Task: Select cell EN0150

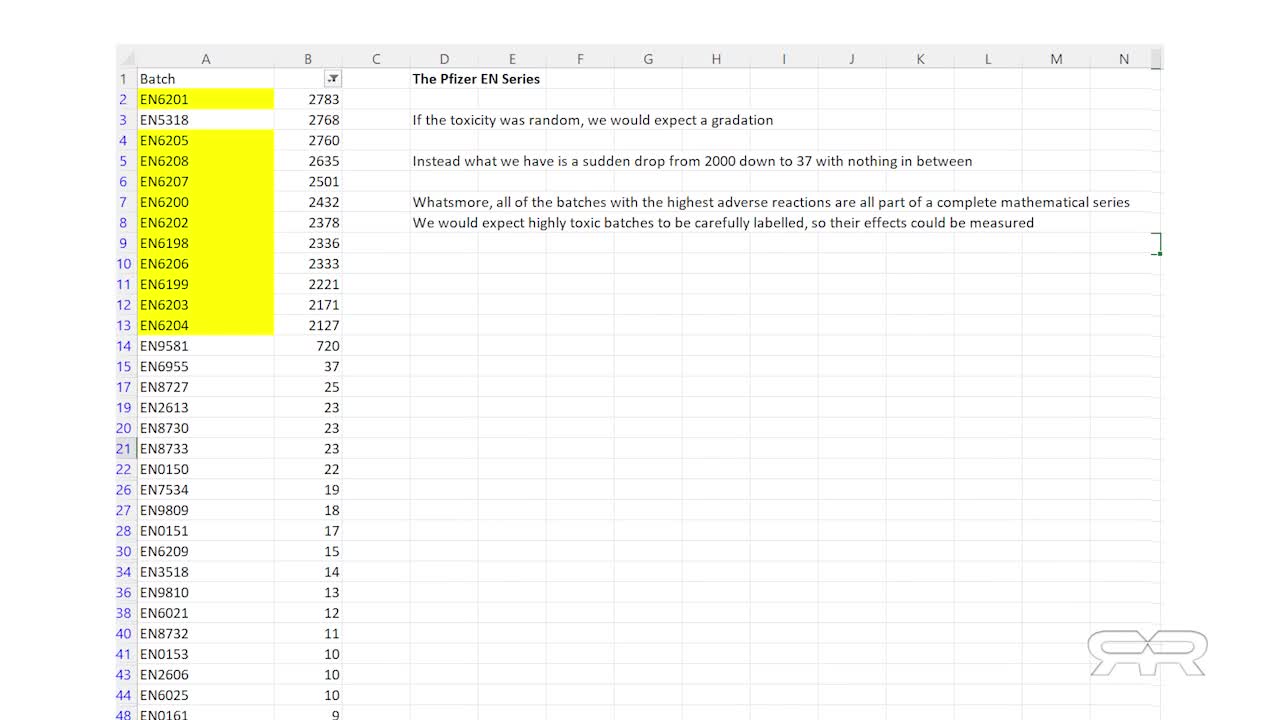Action: [x=205, y=469]
